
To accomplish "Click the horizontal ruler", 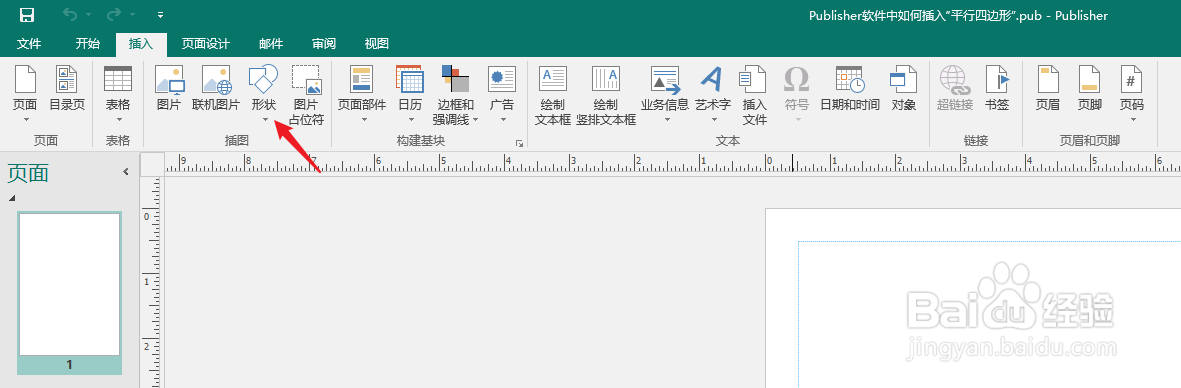I will (673, 164).
